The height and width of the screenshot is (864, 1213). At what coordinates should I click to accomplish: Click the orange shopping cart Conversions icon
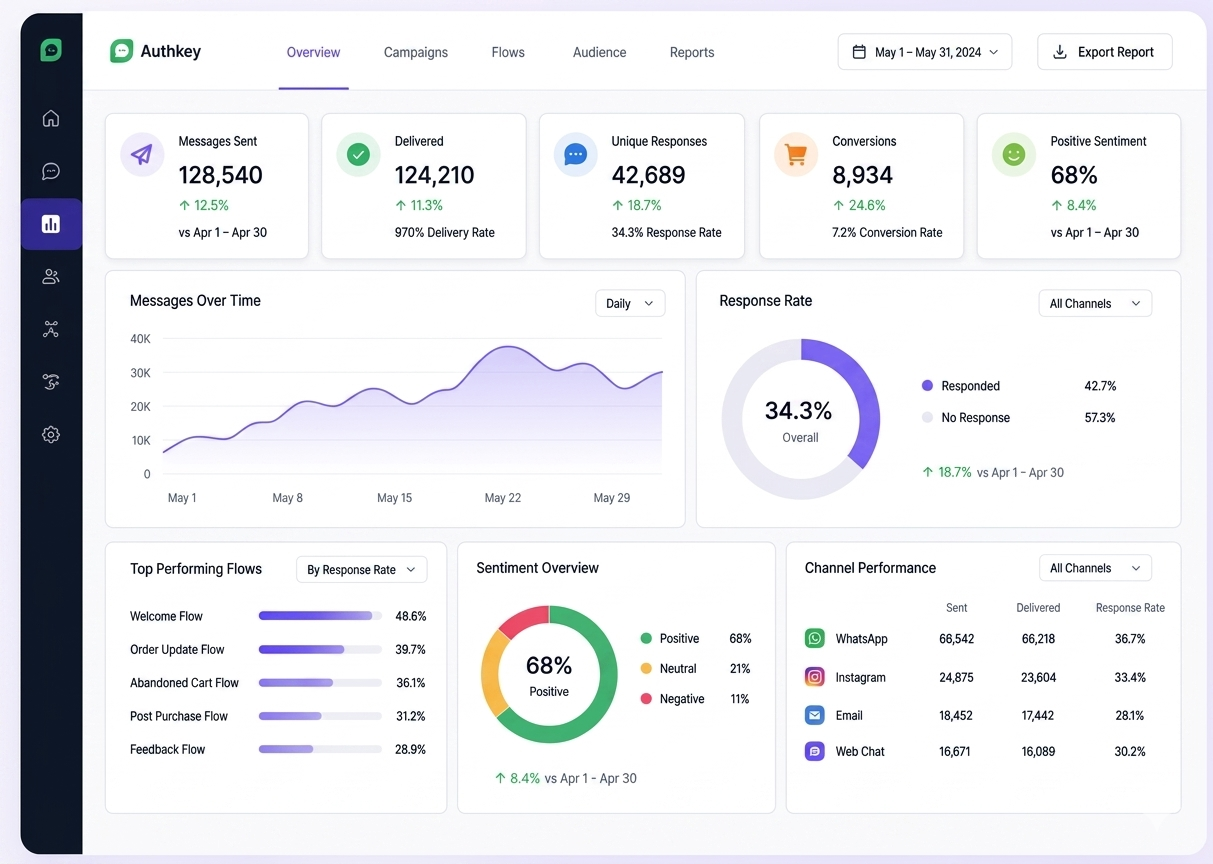(796, 155)
